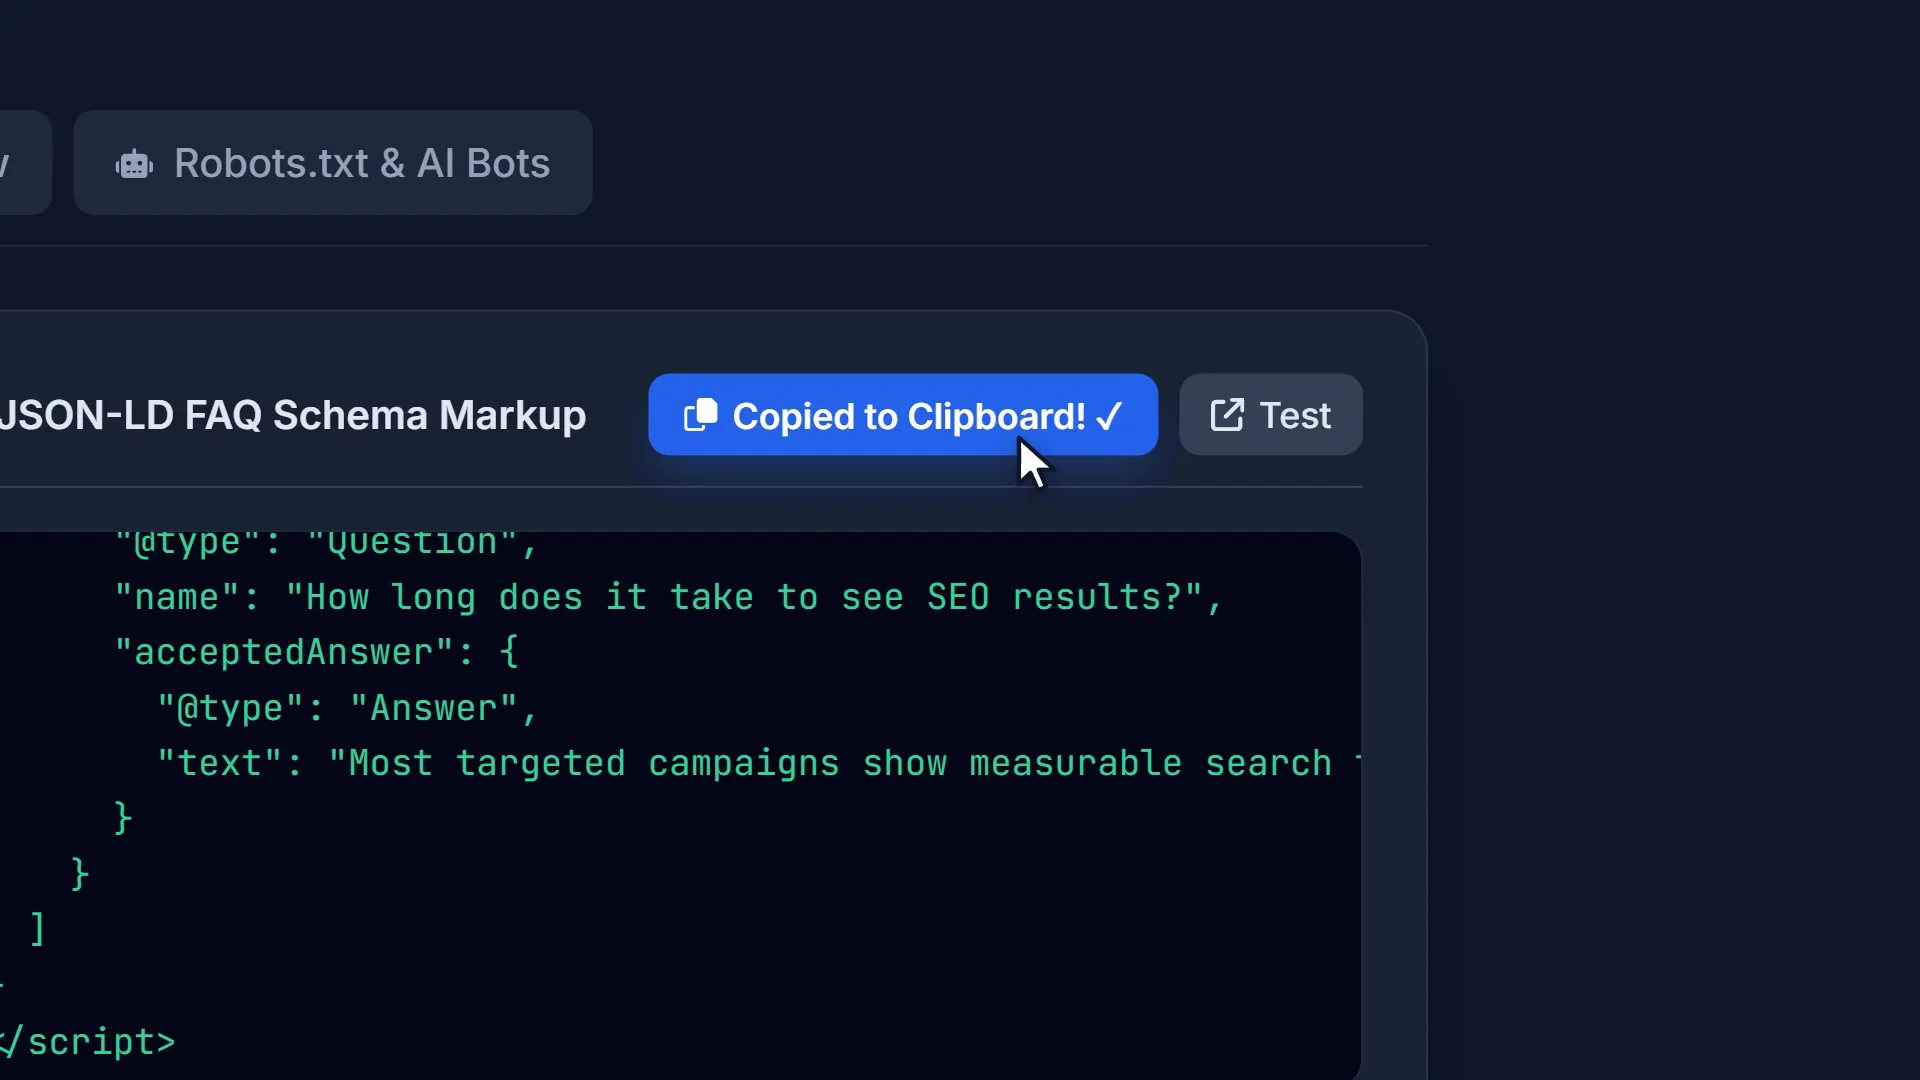Click the "@type": "Answer" code line
The height and width of the screenshot is (1080, 1920).
(x=348, y=708)
